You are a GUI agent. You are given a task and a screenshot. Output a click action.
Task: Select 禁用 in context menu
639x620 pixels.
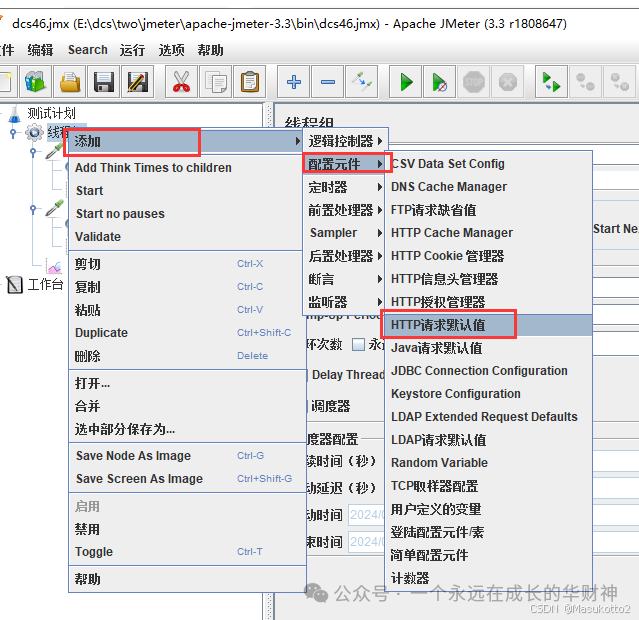[x=187, y=529]
